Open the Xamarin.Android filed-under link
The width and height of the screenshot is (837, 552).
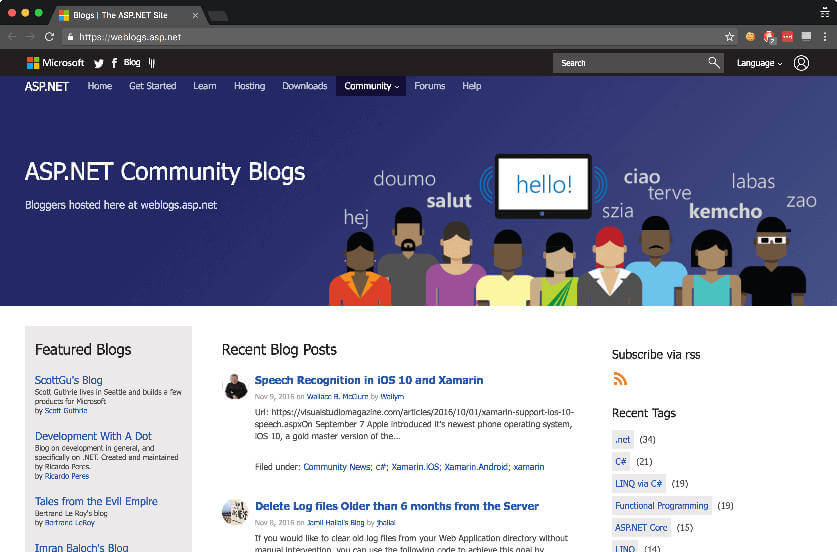tap(476, 467)
